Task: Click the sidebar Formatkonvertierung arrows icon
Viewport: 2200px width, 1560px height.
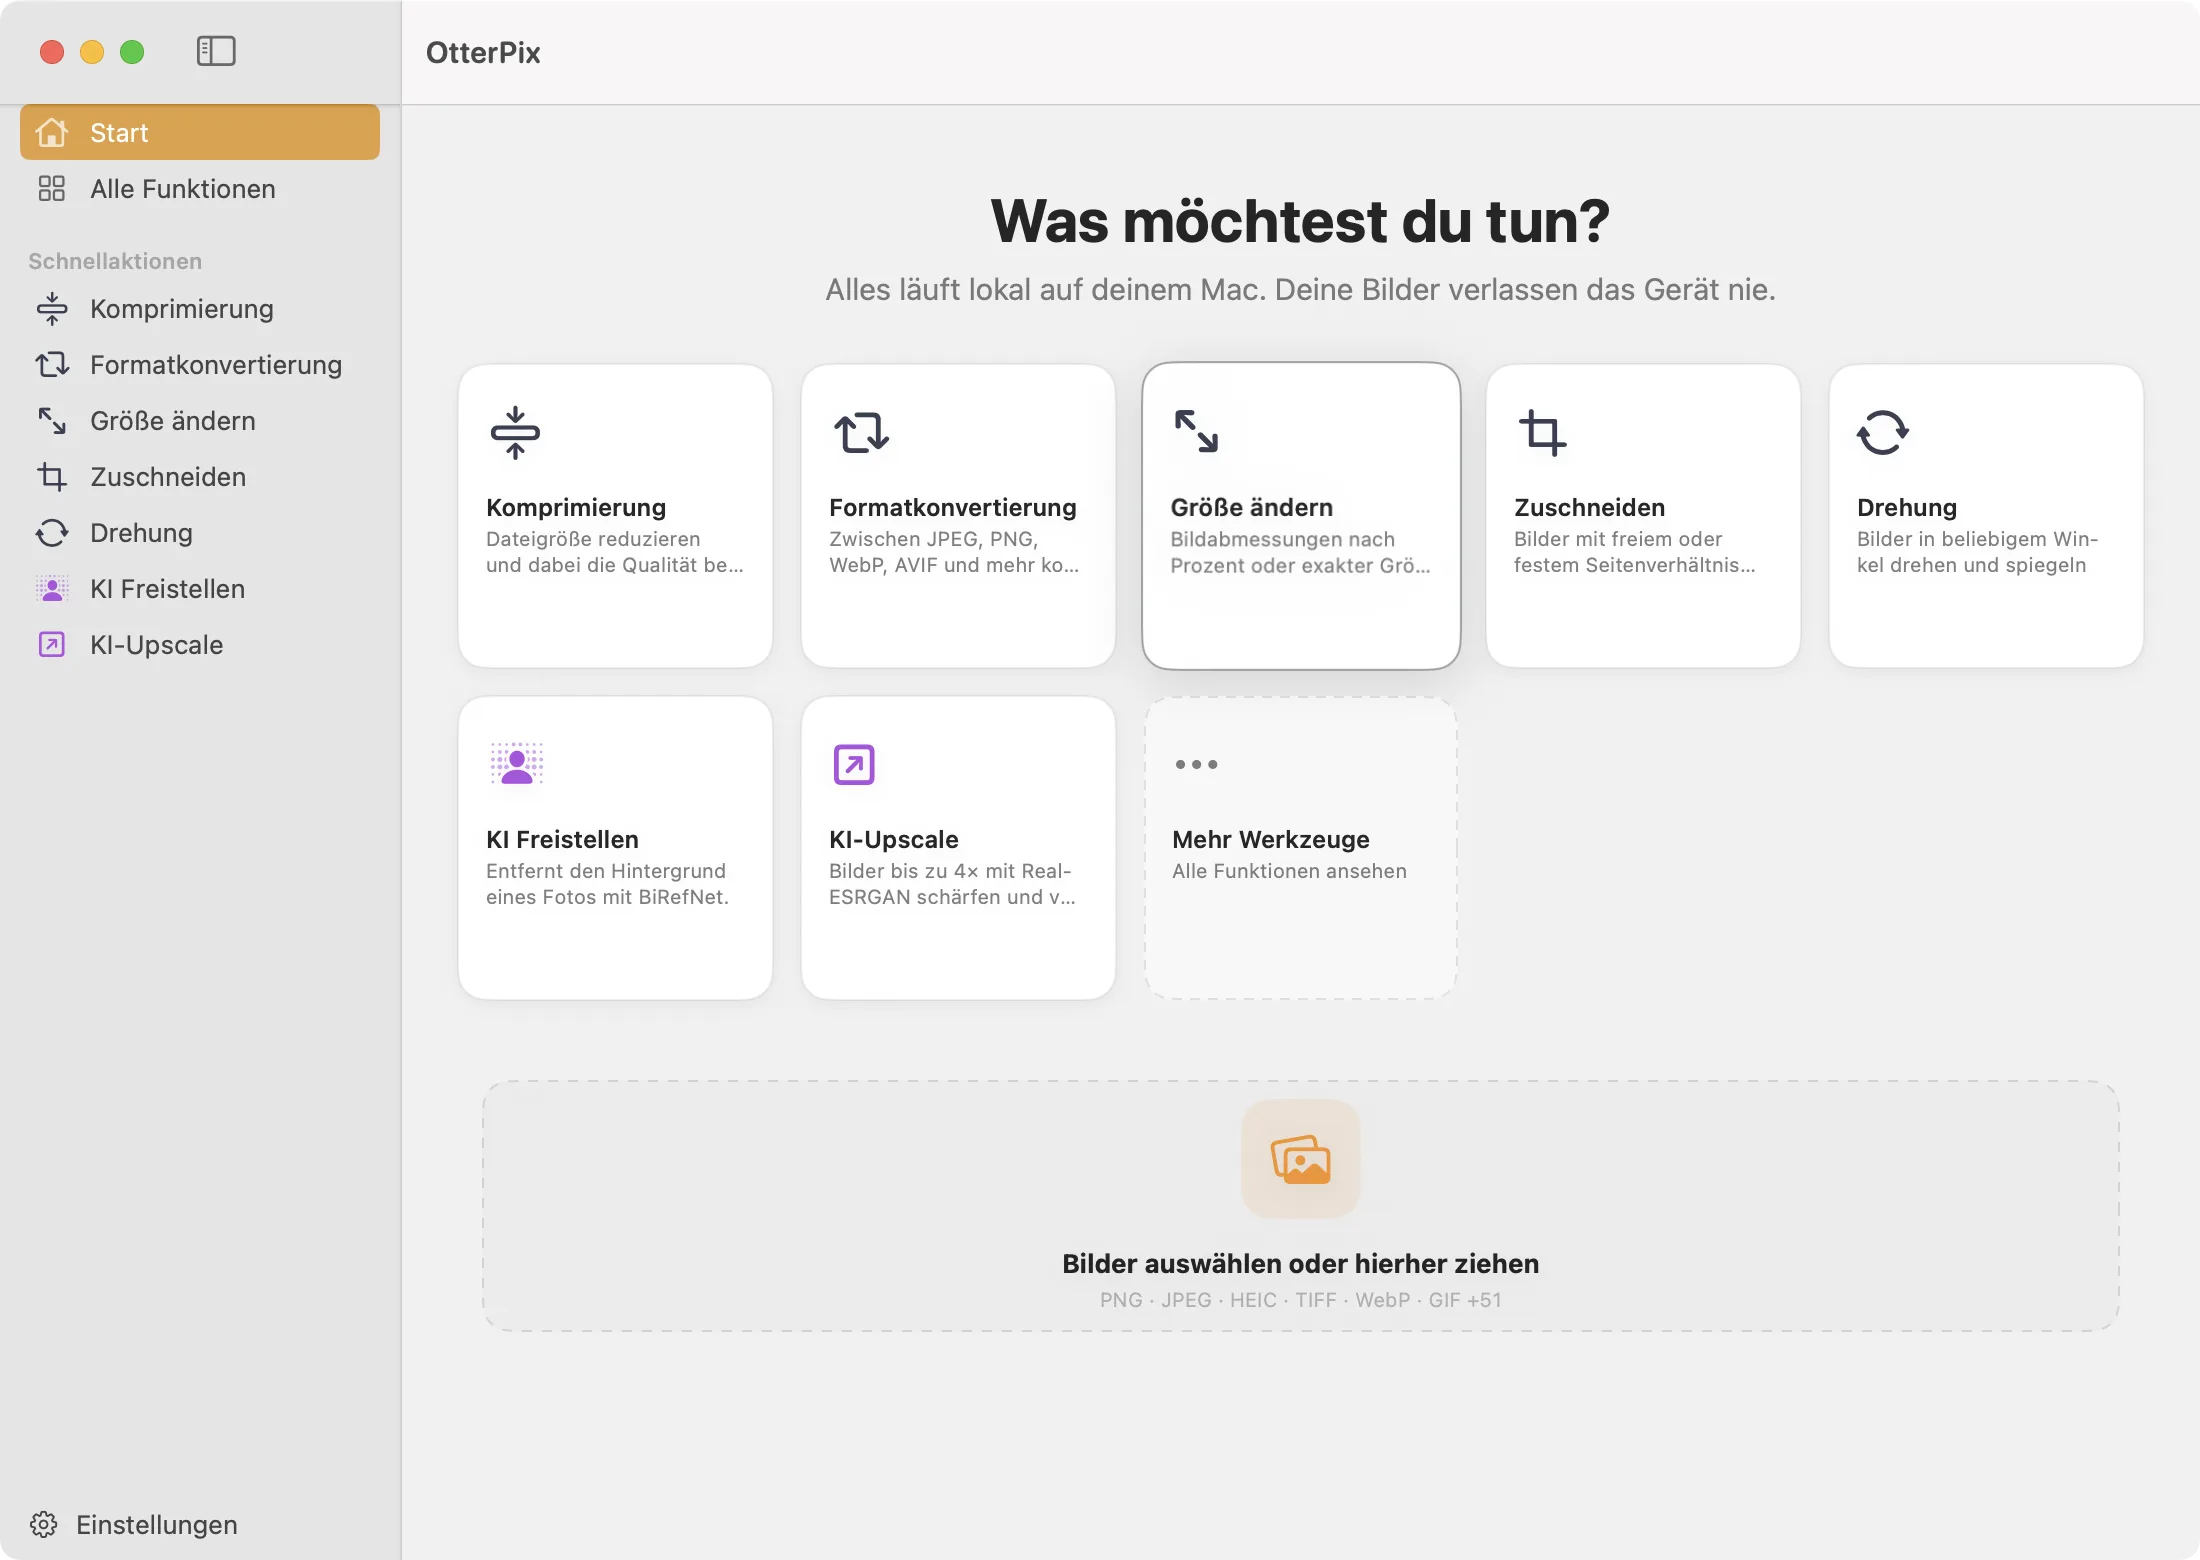Action: (52, 364)
